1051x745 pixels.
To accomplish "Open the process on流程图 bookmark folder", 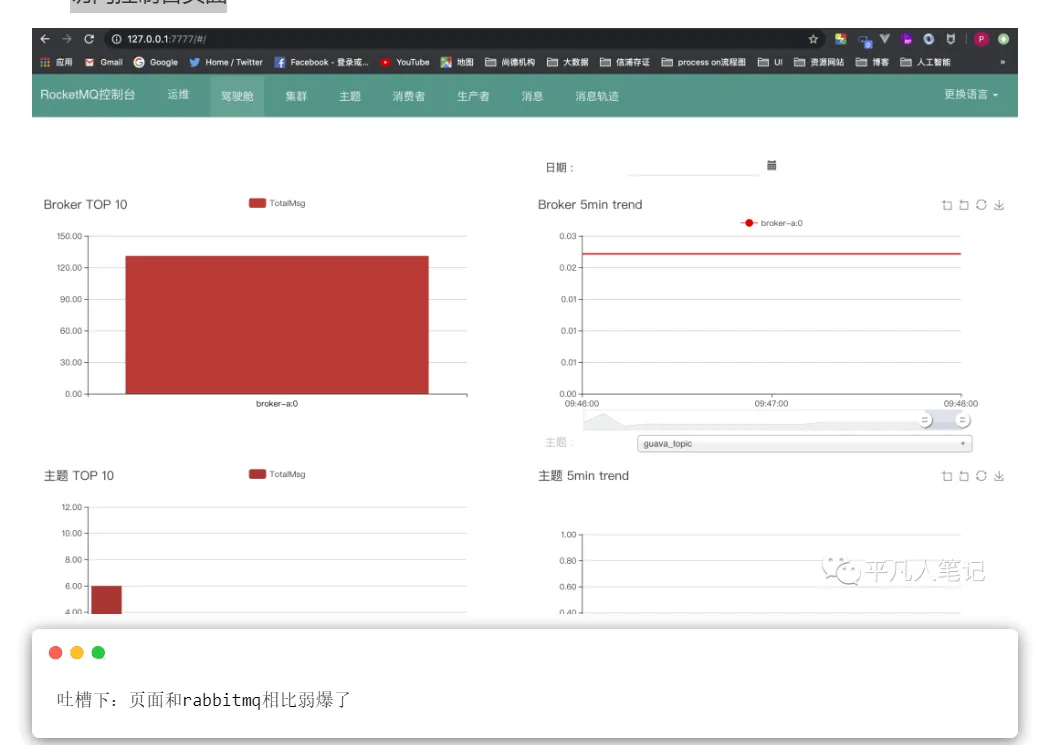I will click(x=704, y=62).
